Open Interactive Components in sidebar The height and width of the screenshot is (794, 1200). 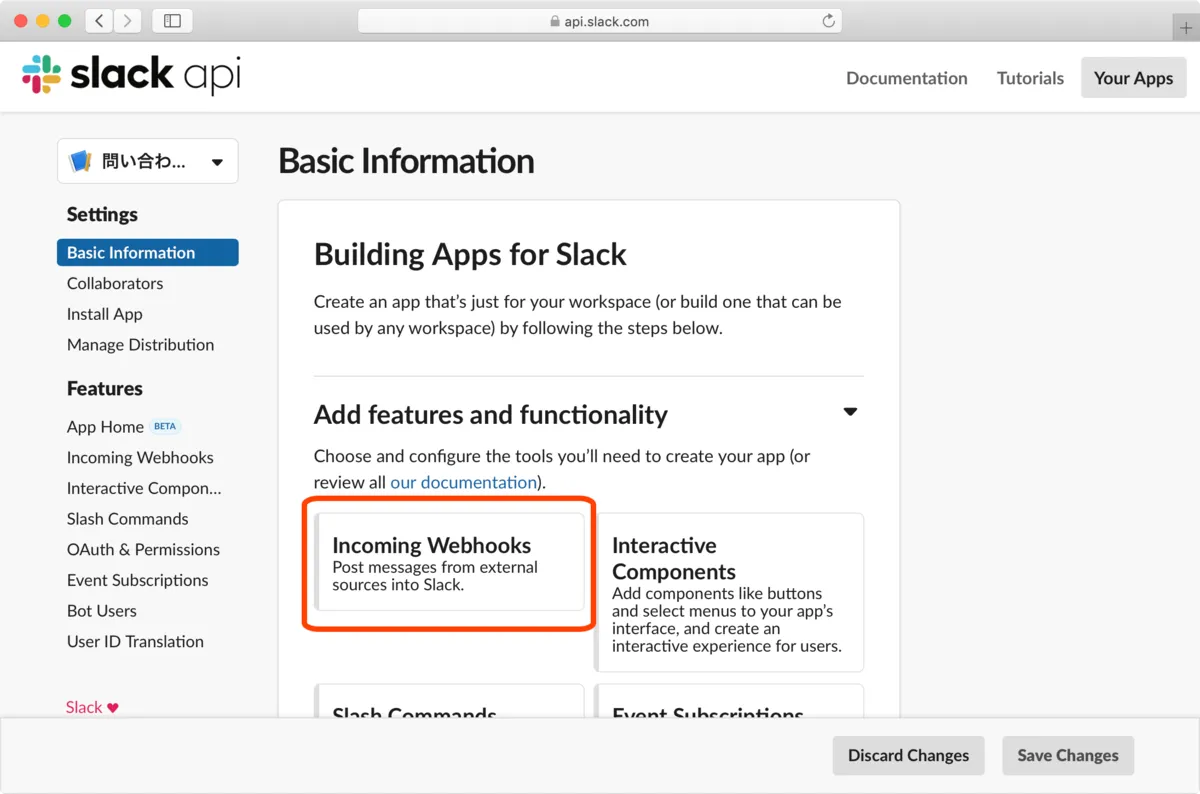click(x=144, y=488)
